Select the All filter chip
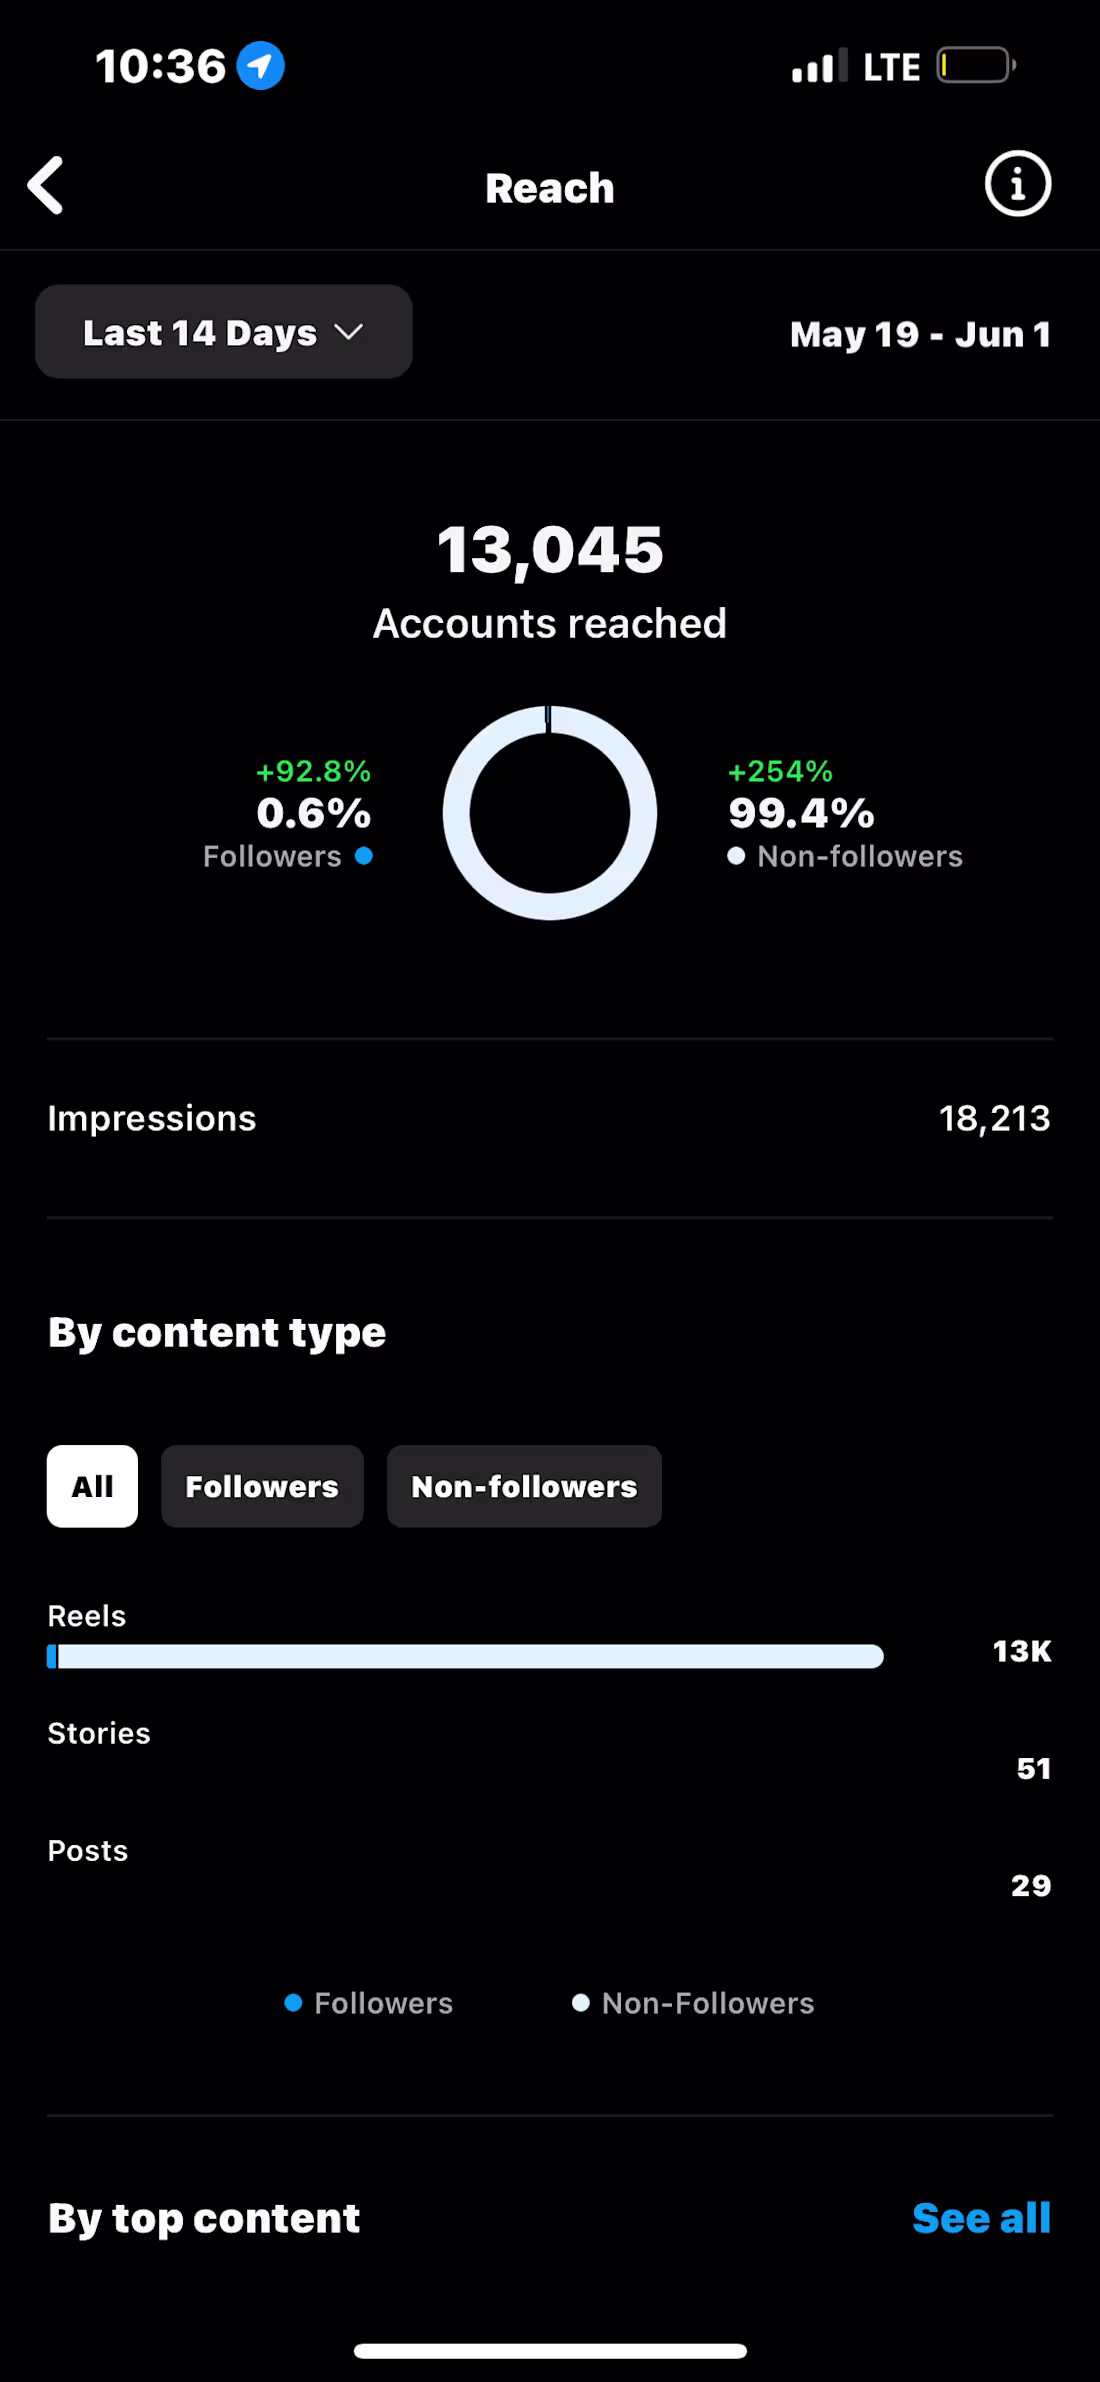This screenshot has height=2382, width=1100. coord(92,1486)
